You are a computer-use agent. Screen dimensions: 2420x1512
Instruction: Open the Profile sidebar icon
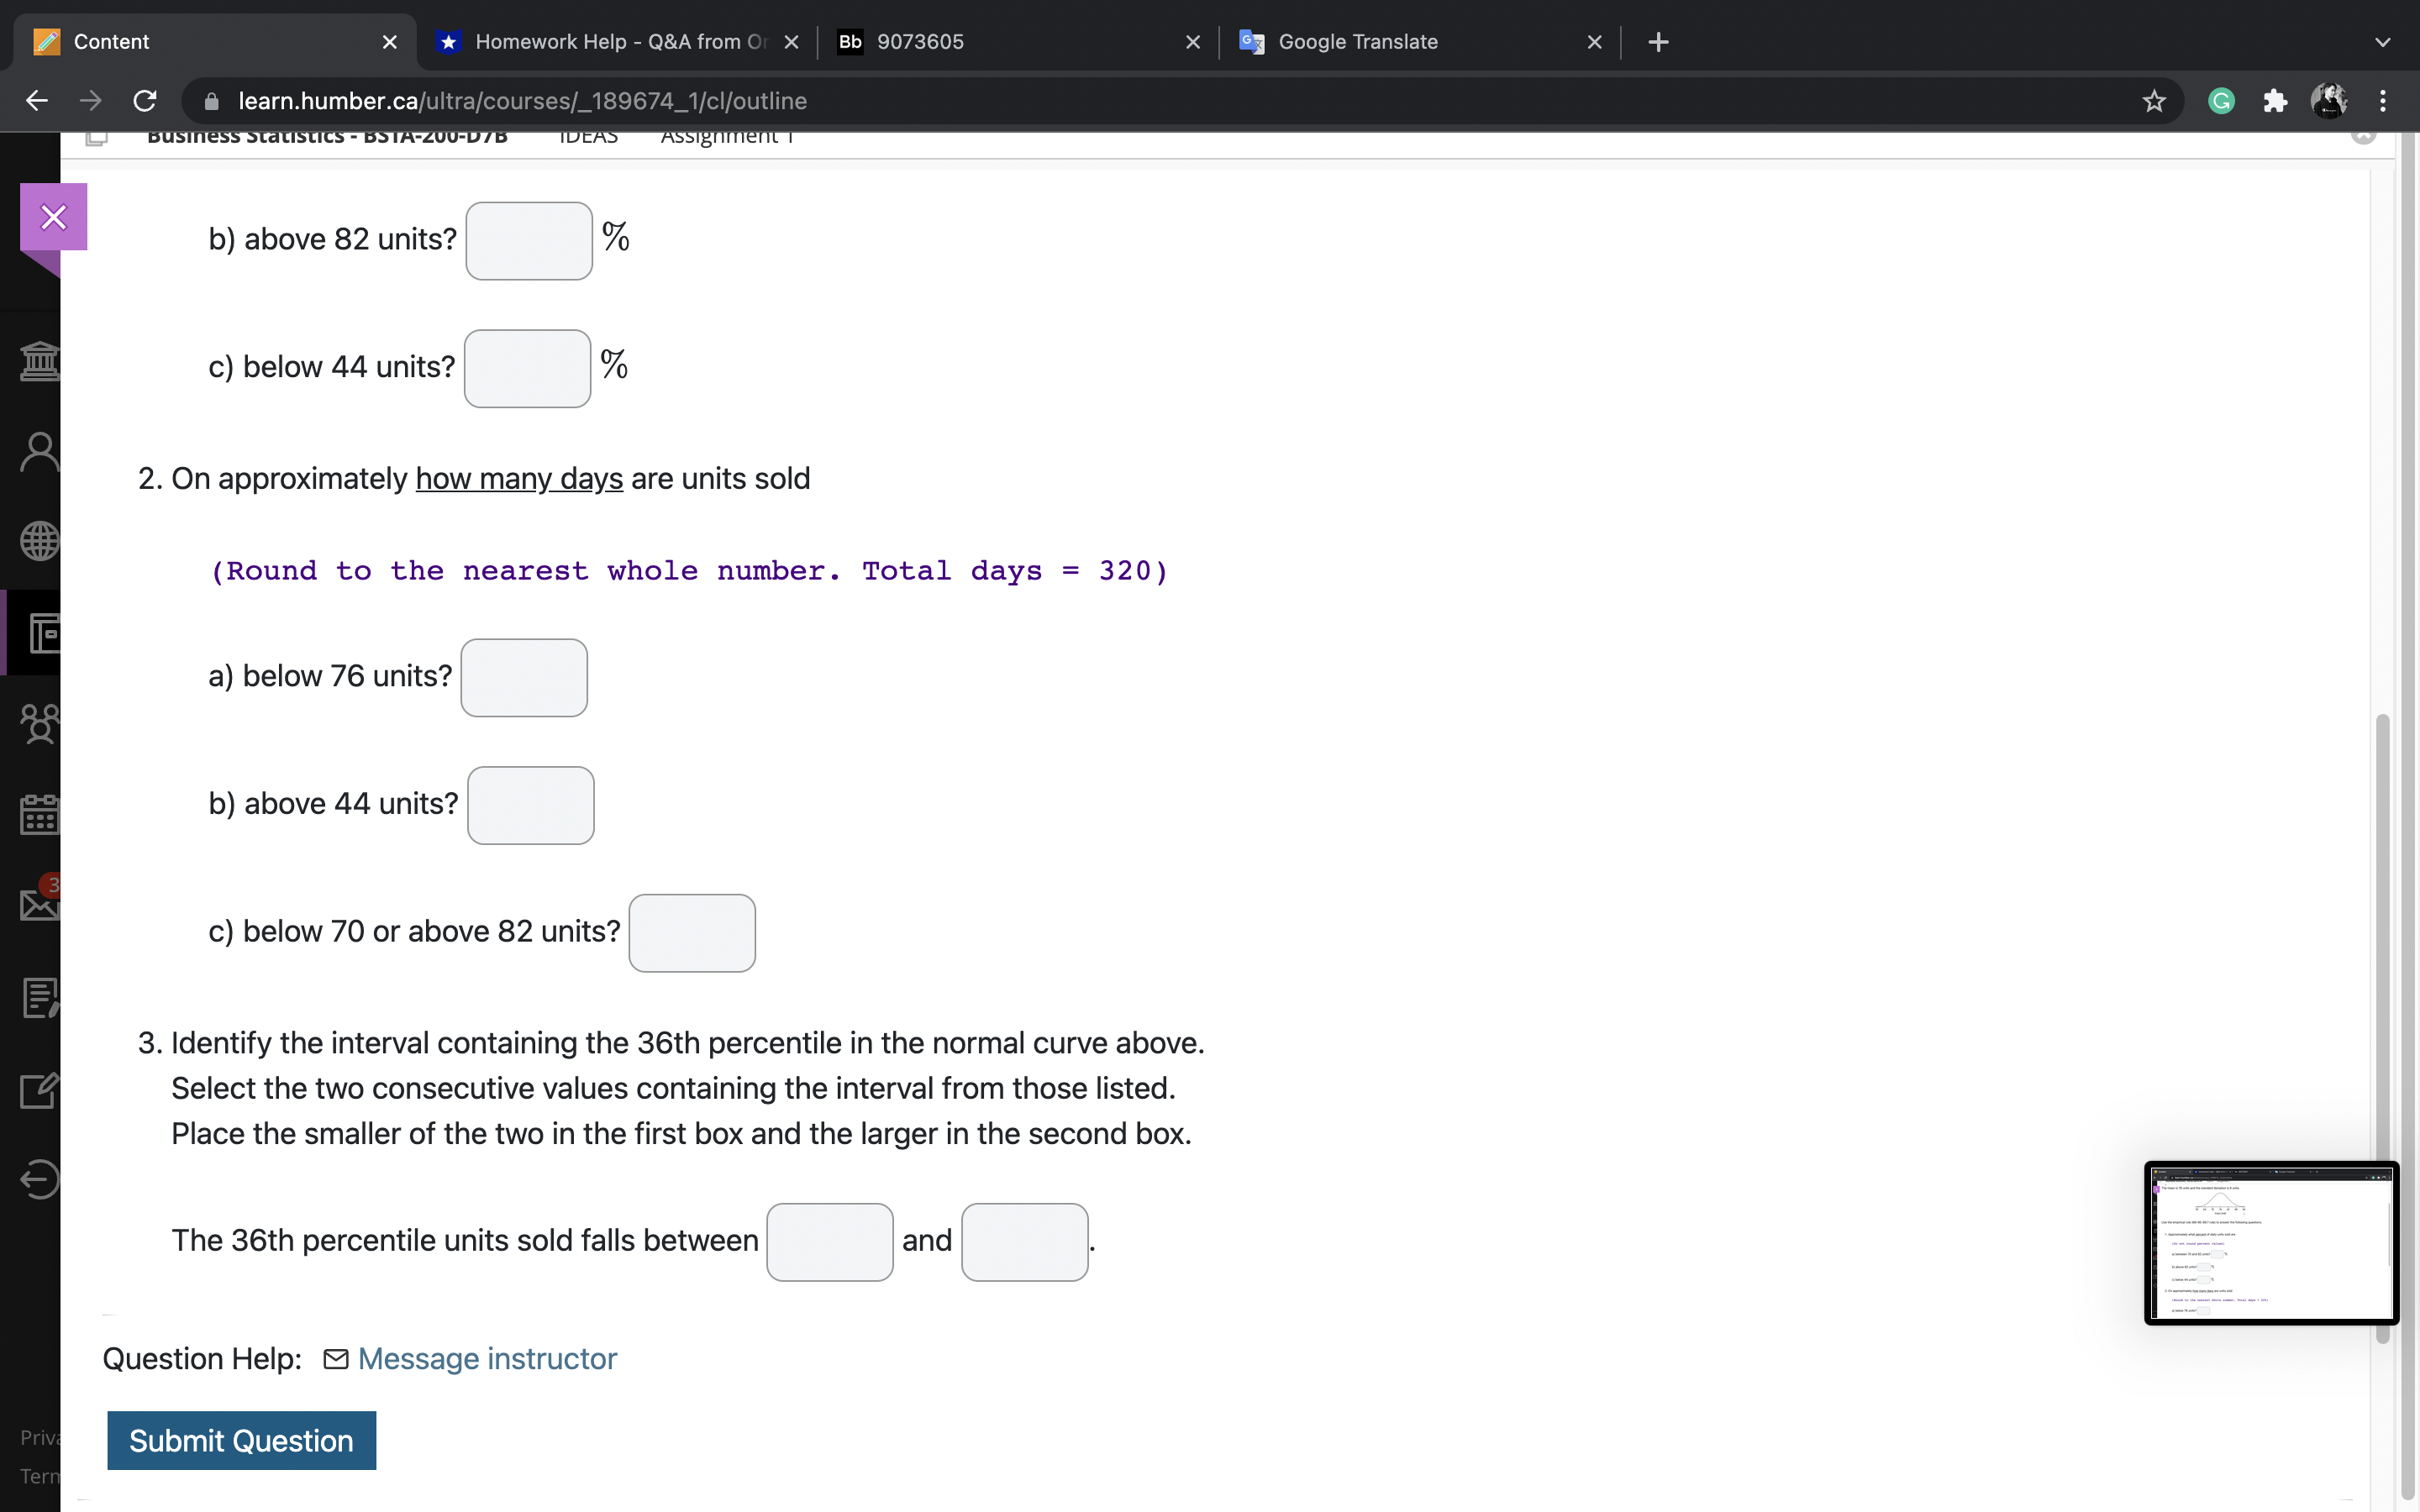point(39,452)
